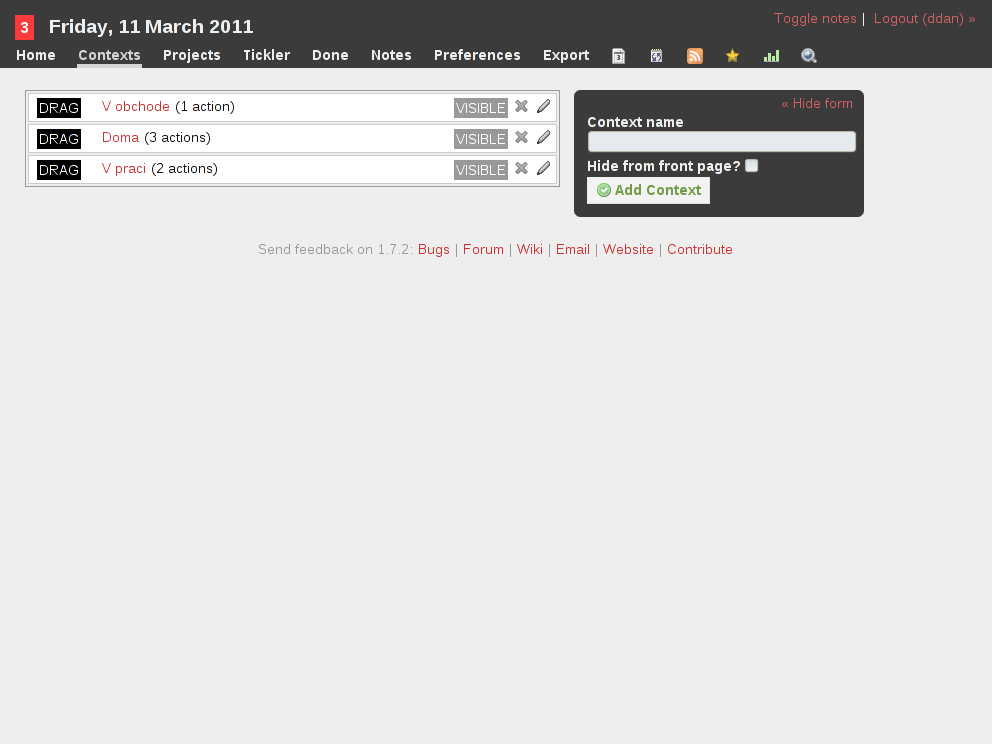
Task: Edit the V praci context with pencil
Action: [543, 168]
